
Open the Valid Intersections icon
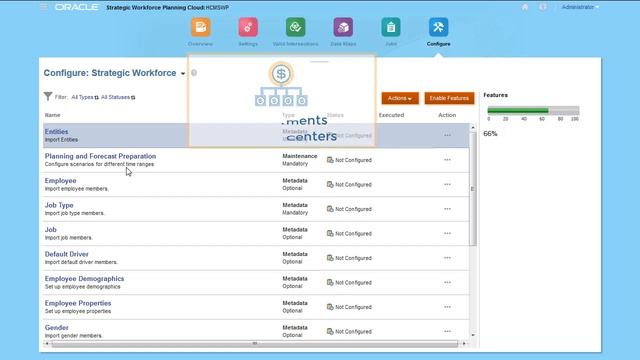(x=296, y=27)
